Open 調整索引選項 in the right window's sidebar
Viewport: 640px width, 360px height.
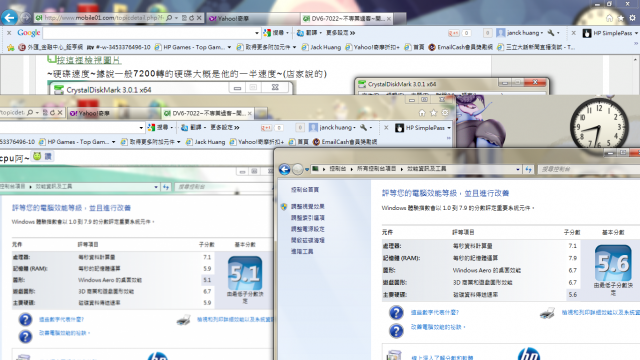coord(307,218)
